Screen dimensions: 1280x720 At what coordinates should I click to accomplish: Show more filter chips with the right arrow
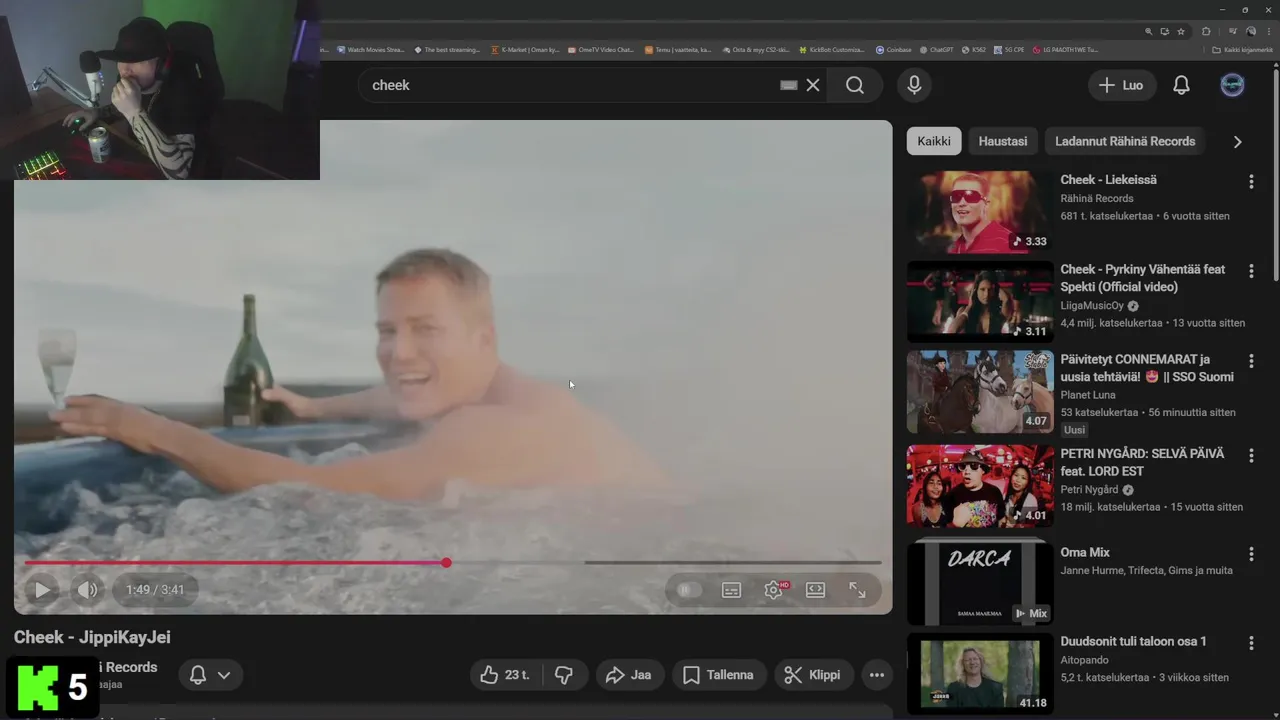pyautogui.click(x=1237, y=142)
